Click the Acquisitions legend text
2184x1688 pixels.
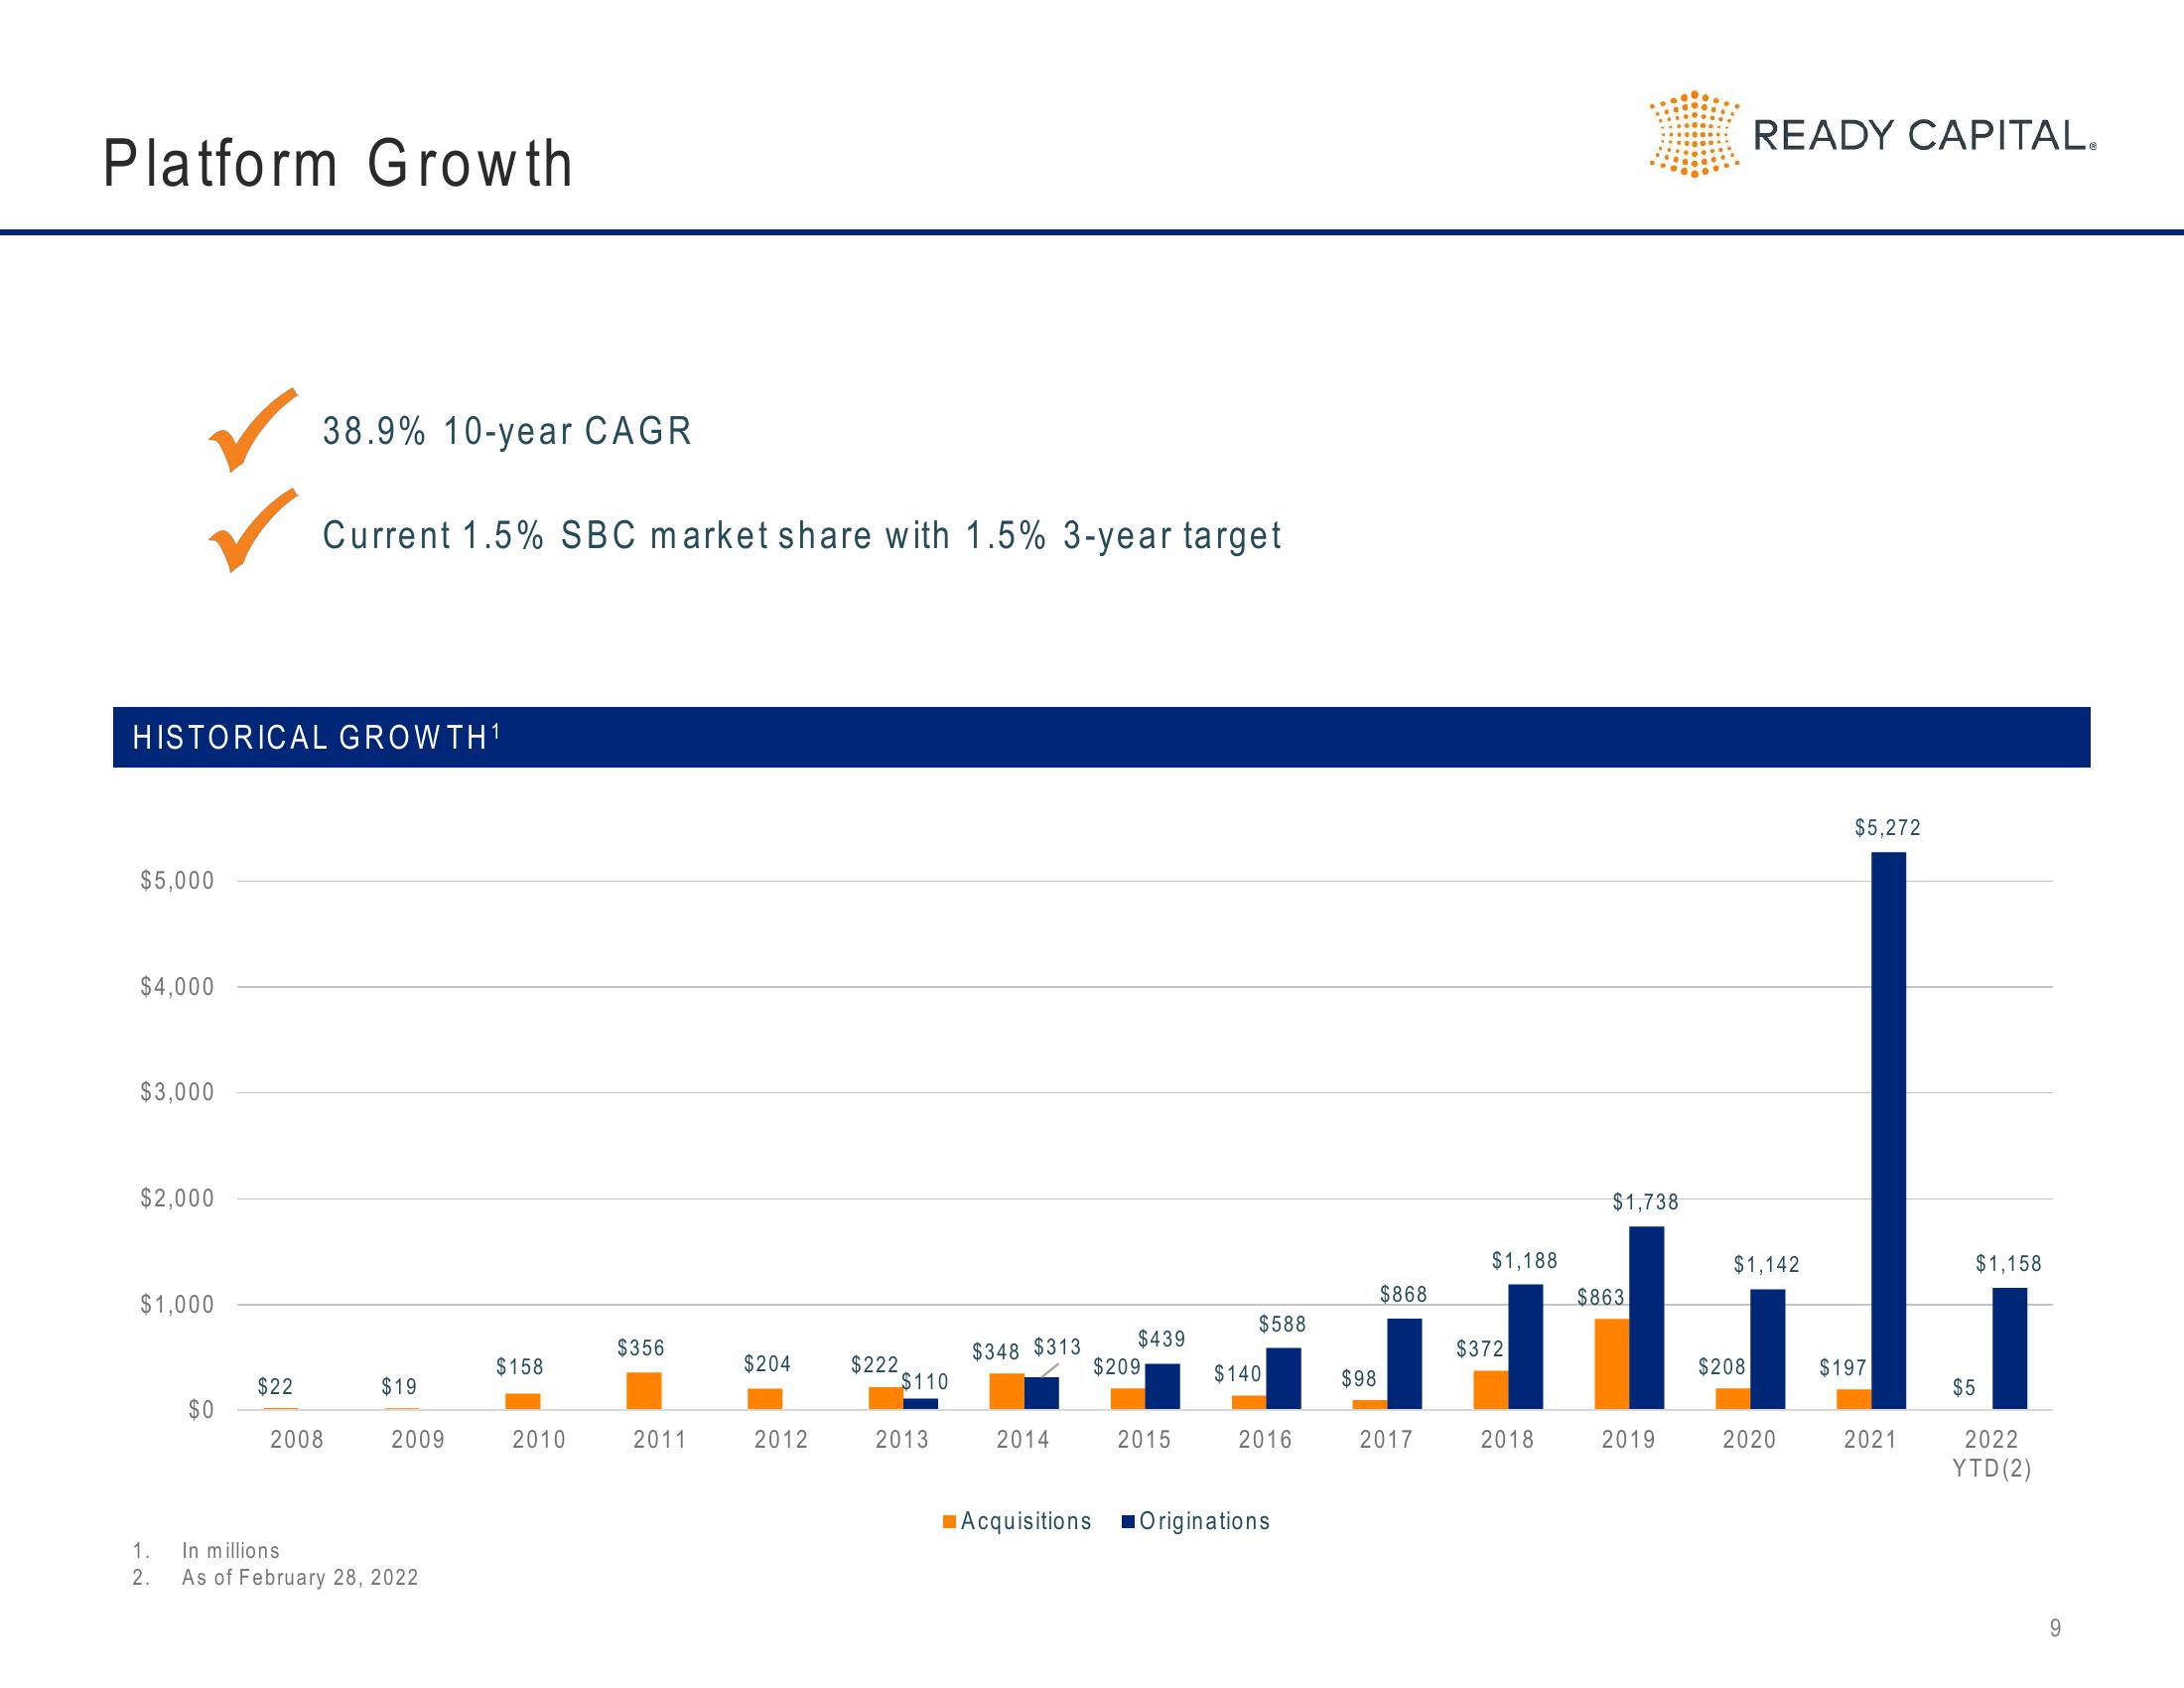pyautogui.click(x=1026, y=1521)
